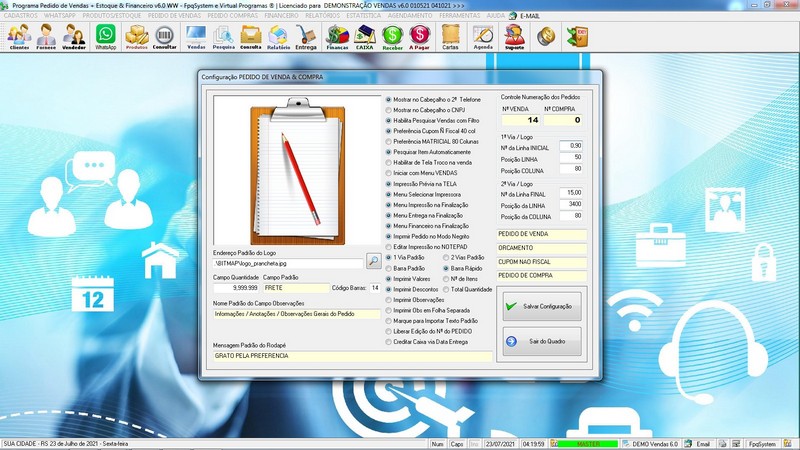Image resolution: width=800 pixels, height=450 pixels.
Task: Click the FpqSystem status bar item
Action: coord(763,444)
